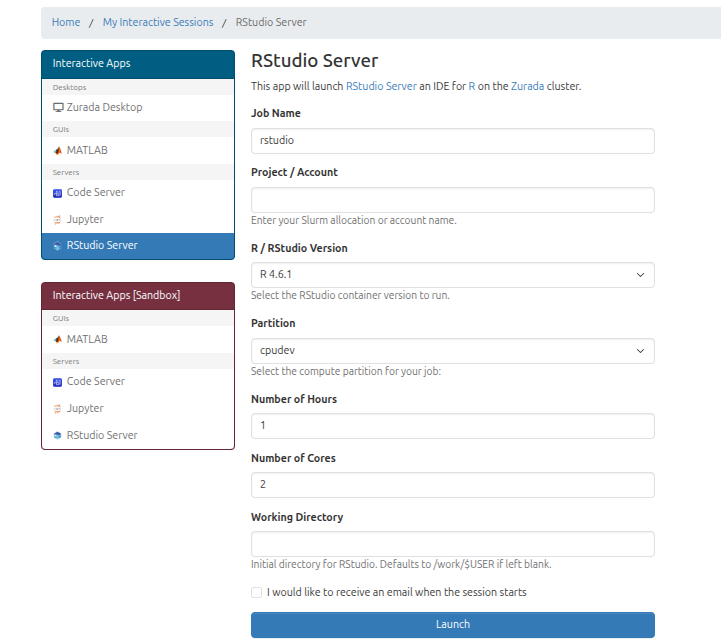Click the Working Directory input field
721x644 pixels.
(452, 544)
